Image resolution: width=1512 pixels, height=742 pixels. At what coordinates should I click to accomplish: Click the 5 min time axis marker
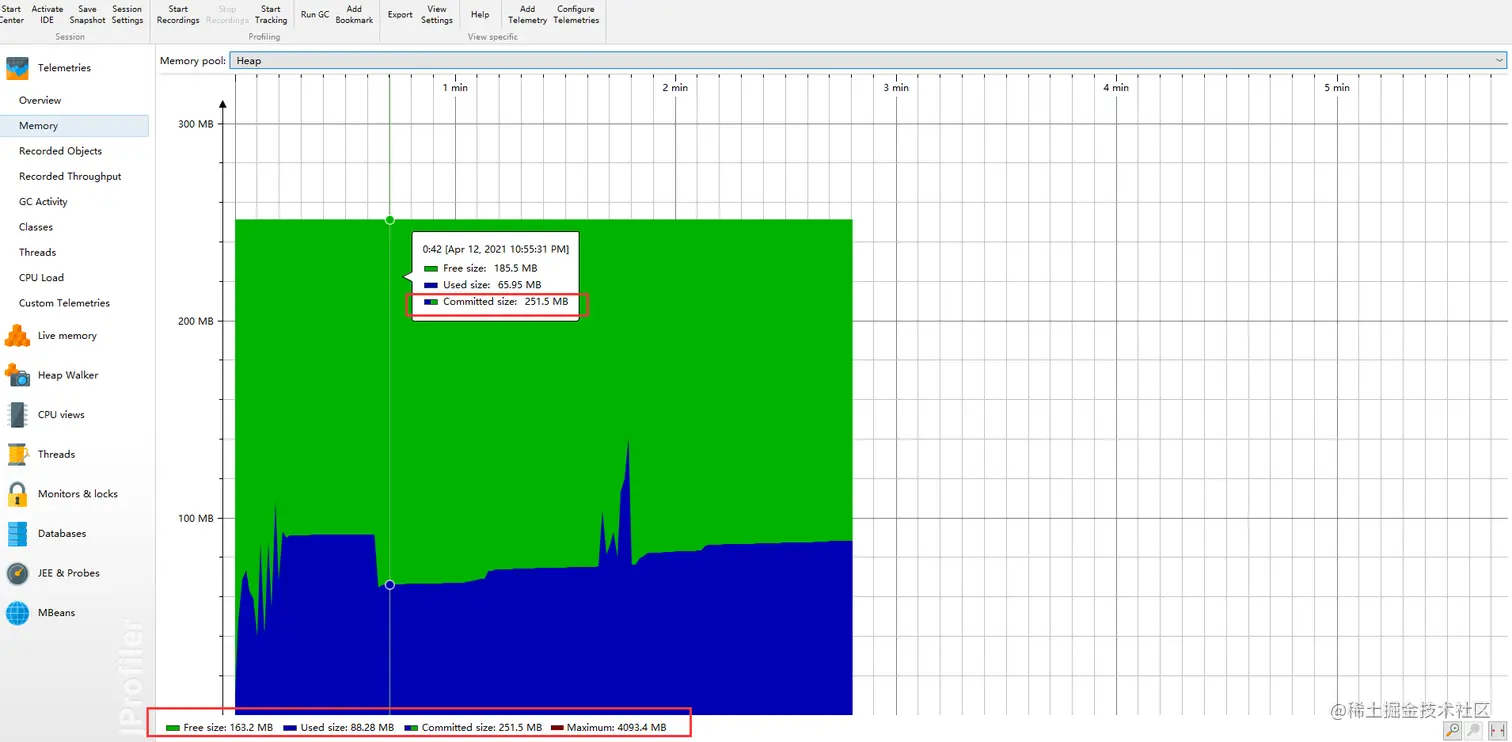1337,88
